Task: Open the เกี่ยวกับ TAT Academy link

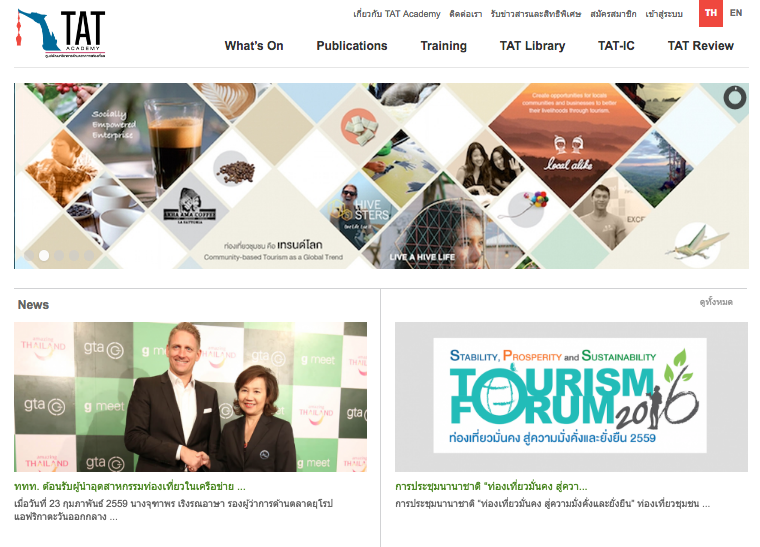Action: click(x=396, y=14)
